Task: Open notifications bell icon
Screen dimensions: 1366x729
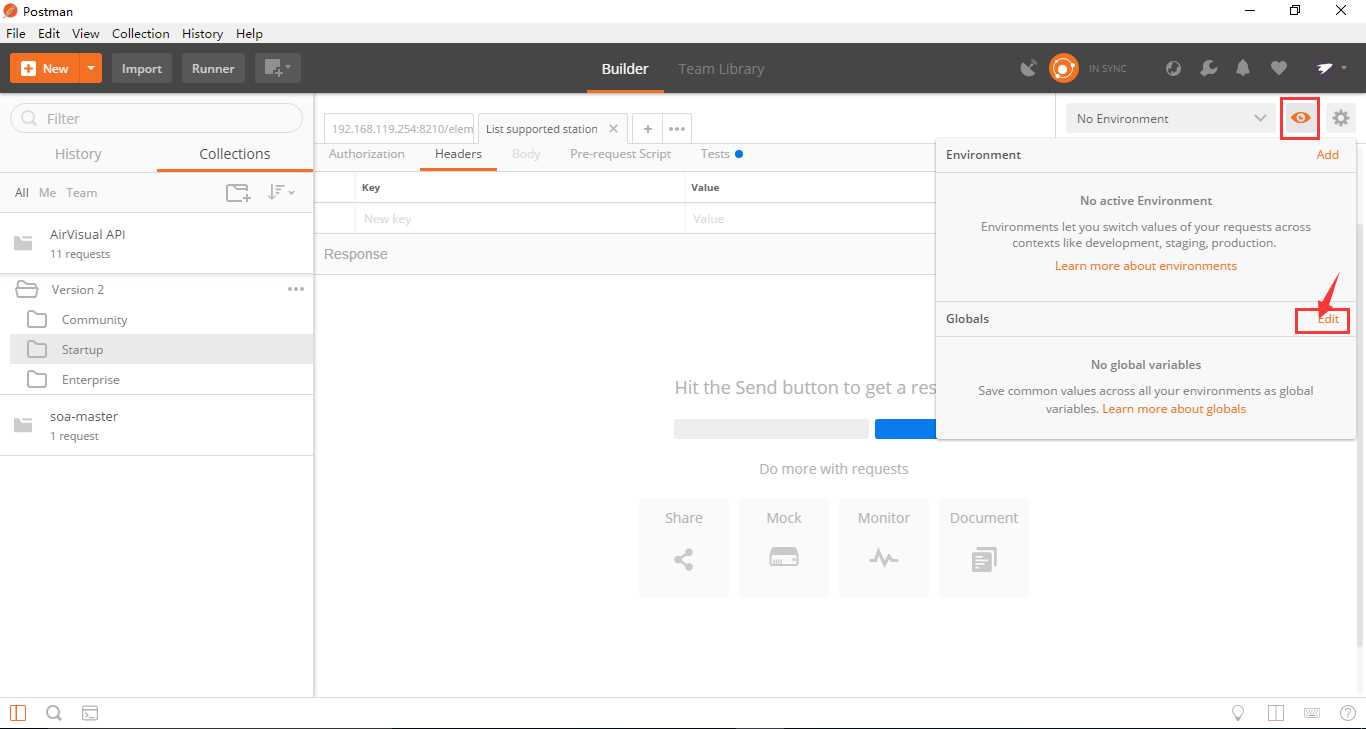Action: (1243, 68)
